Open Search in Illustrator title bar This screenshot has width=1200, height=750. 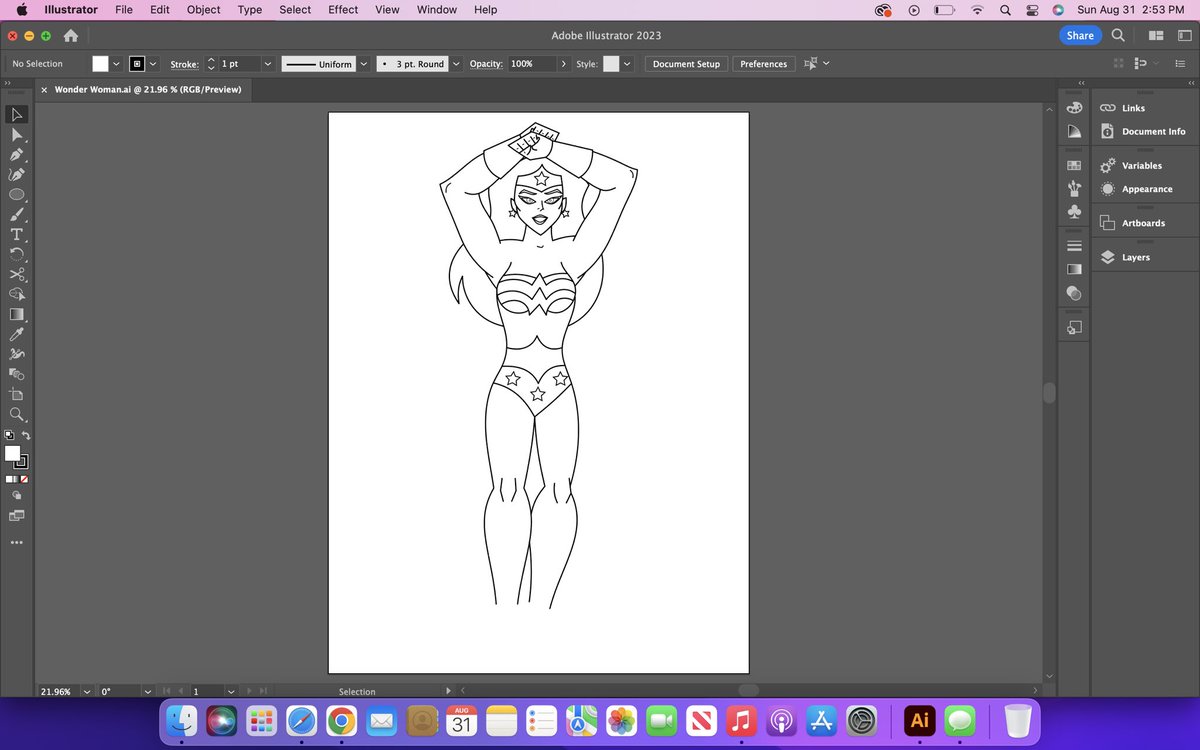pyautogui.click(x=1118, y=35)
